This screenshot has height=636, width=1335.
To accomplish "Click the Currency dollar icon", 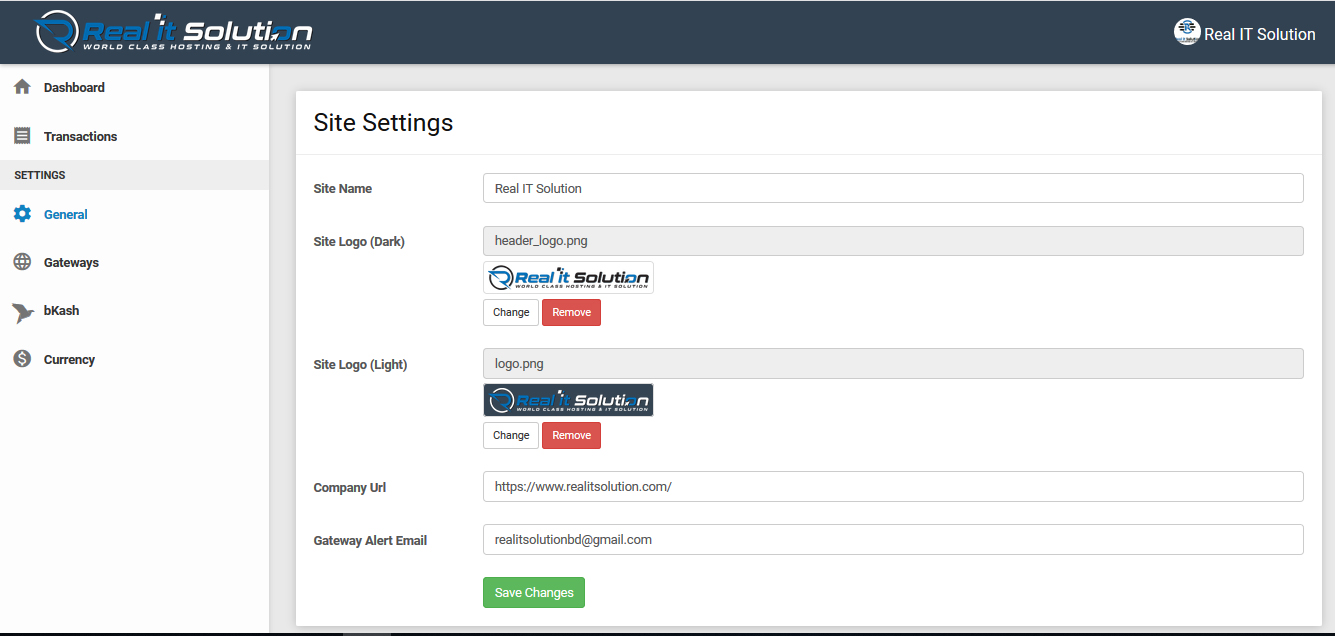I will 22,359.
